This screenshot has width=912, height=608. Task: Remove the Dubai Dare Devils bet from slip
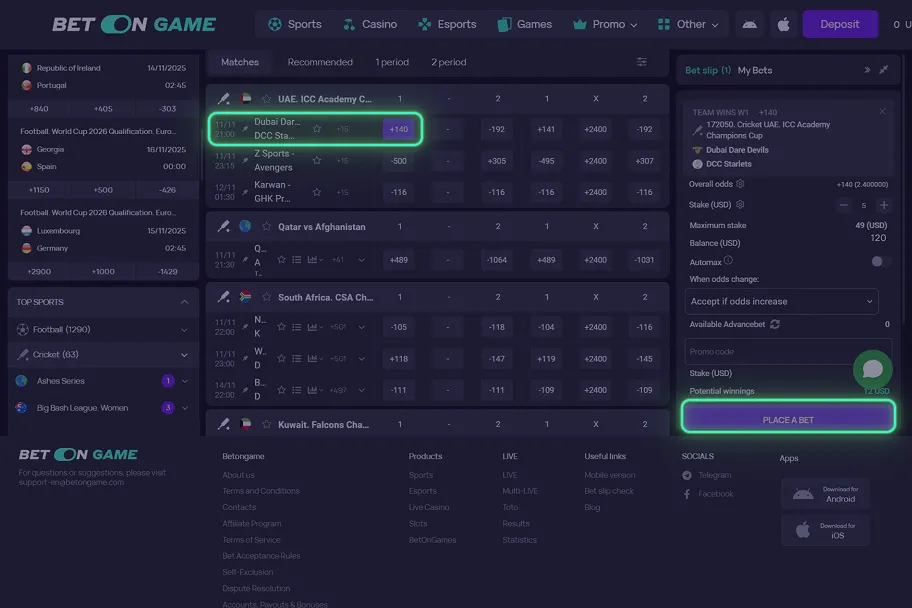(882, 112)
